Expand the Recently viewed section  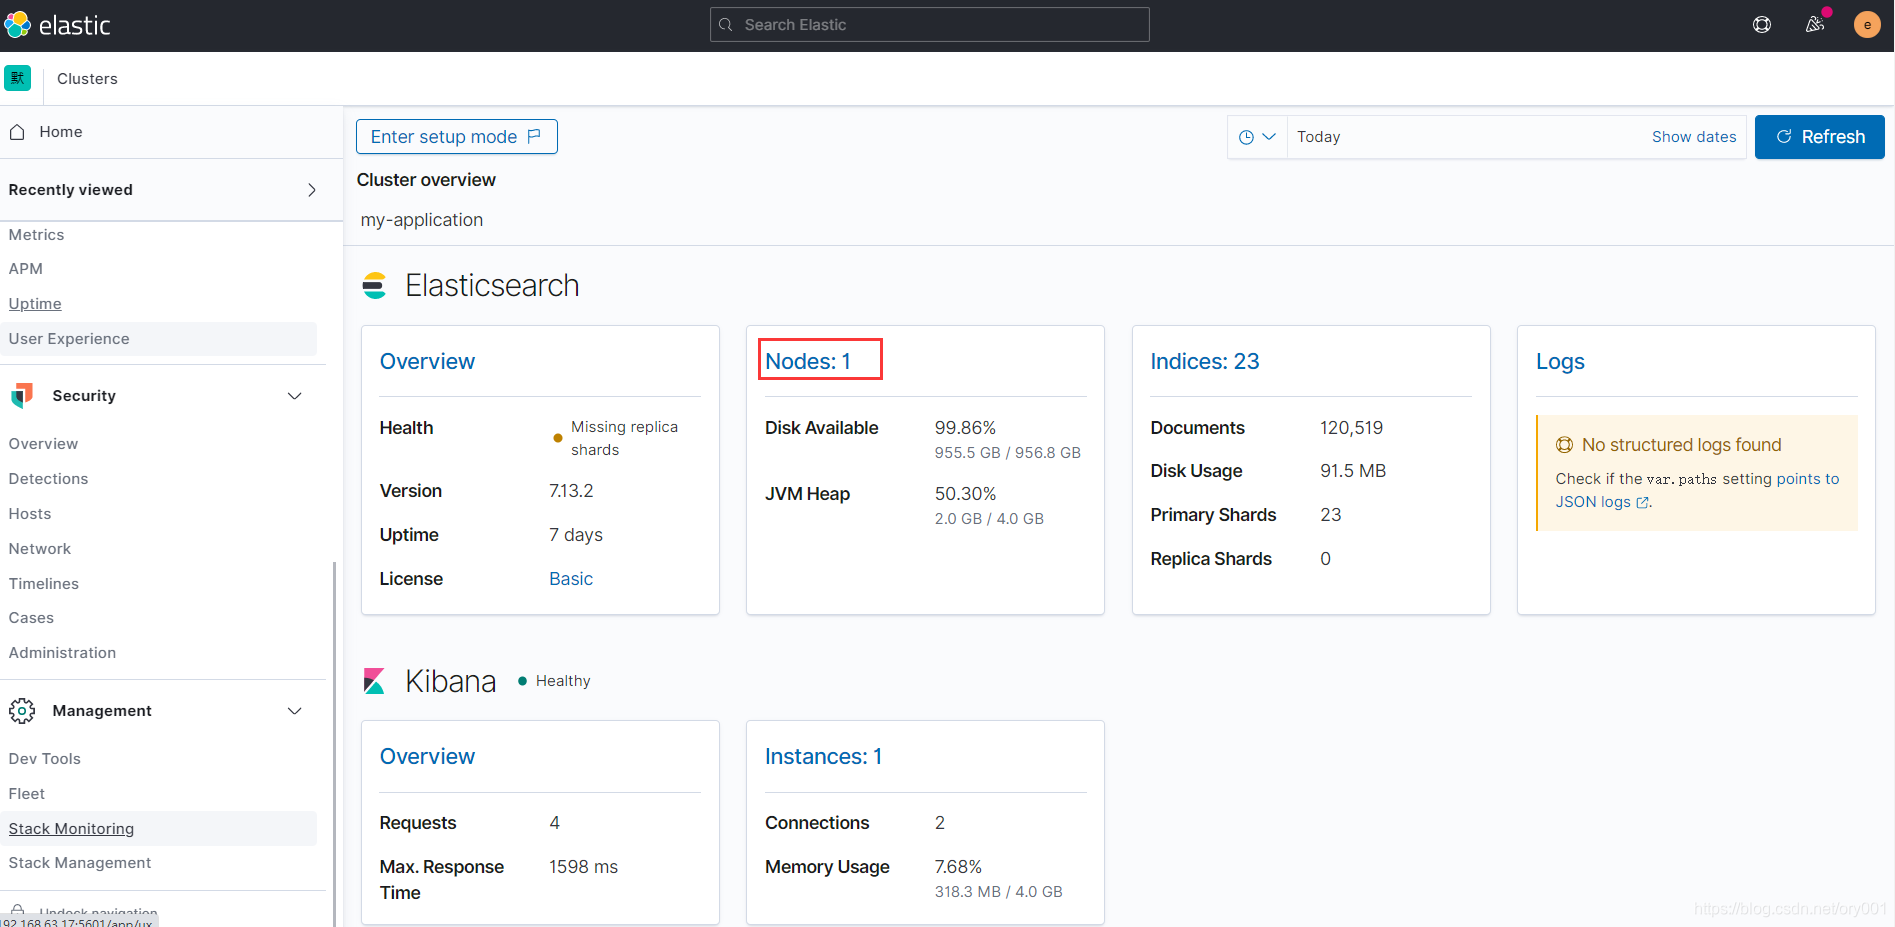click(312, 190)
